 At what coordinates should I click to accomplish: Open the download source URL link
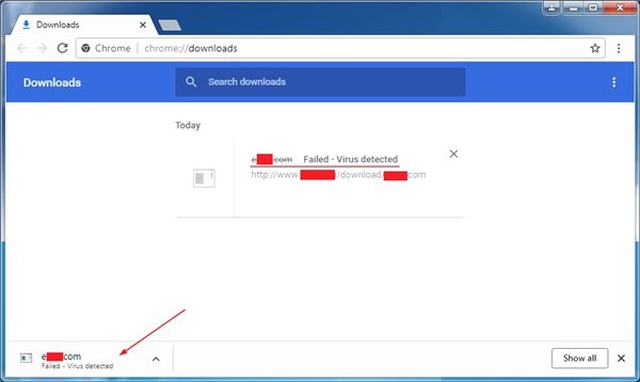coord(338,175)
